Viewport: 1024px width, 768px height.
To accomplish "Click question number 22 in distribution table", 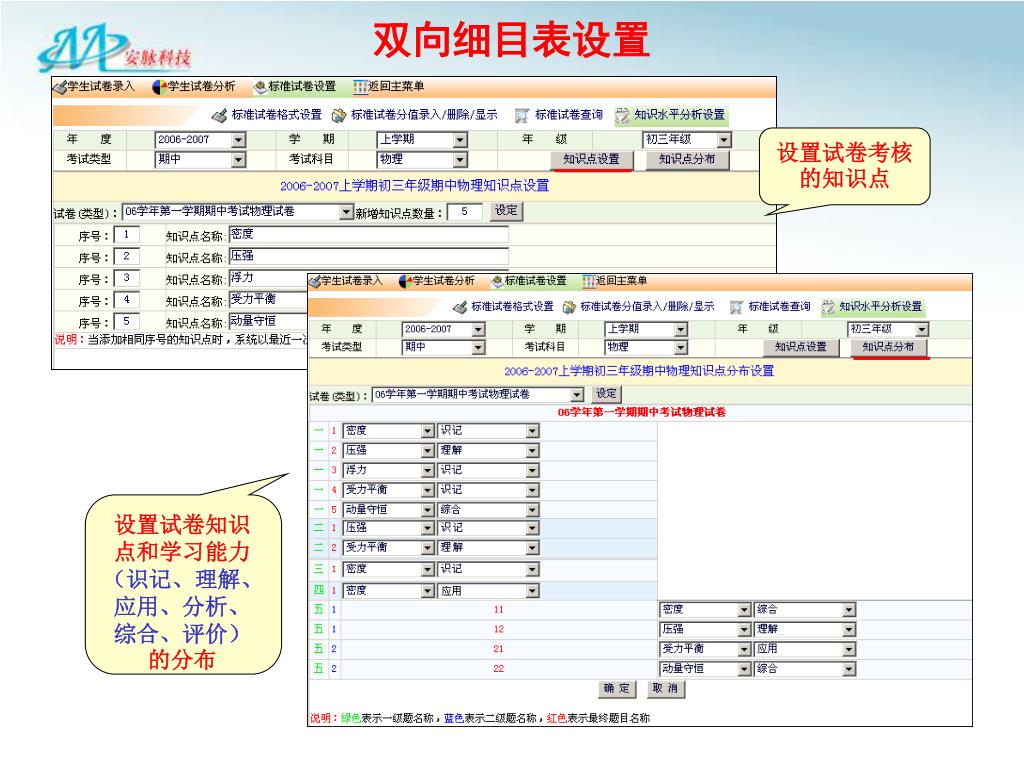I will pos(499,669).
